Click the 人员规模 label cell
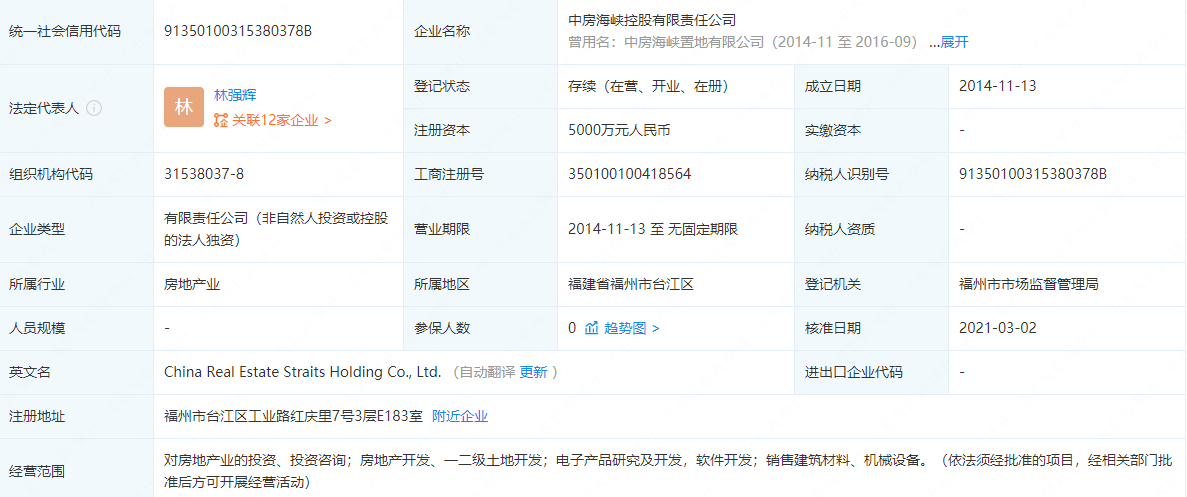Viewport: 1187px width, 497px height. (76, 328)
